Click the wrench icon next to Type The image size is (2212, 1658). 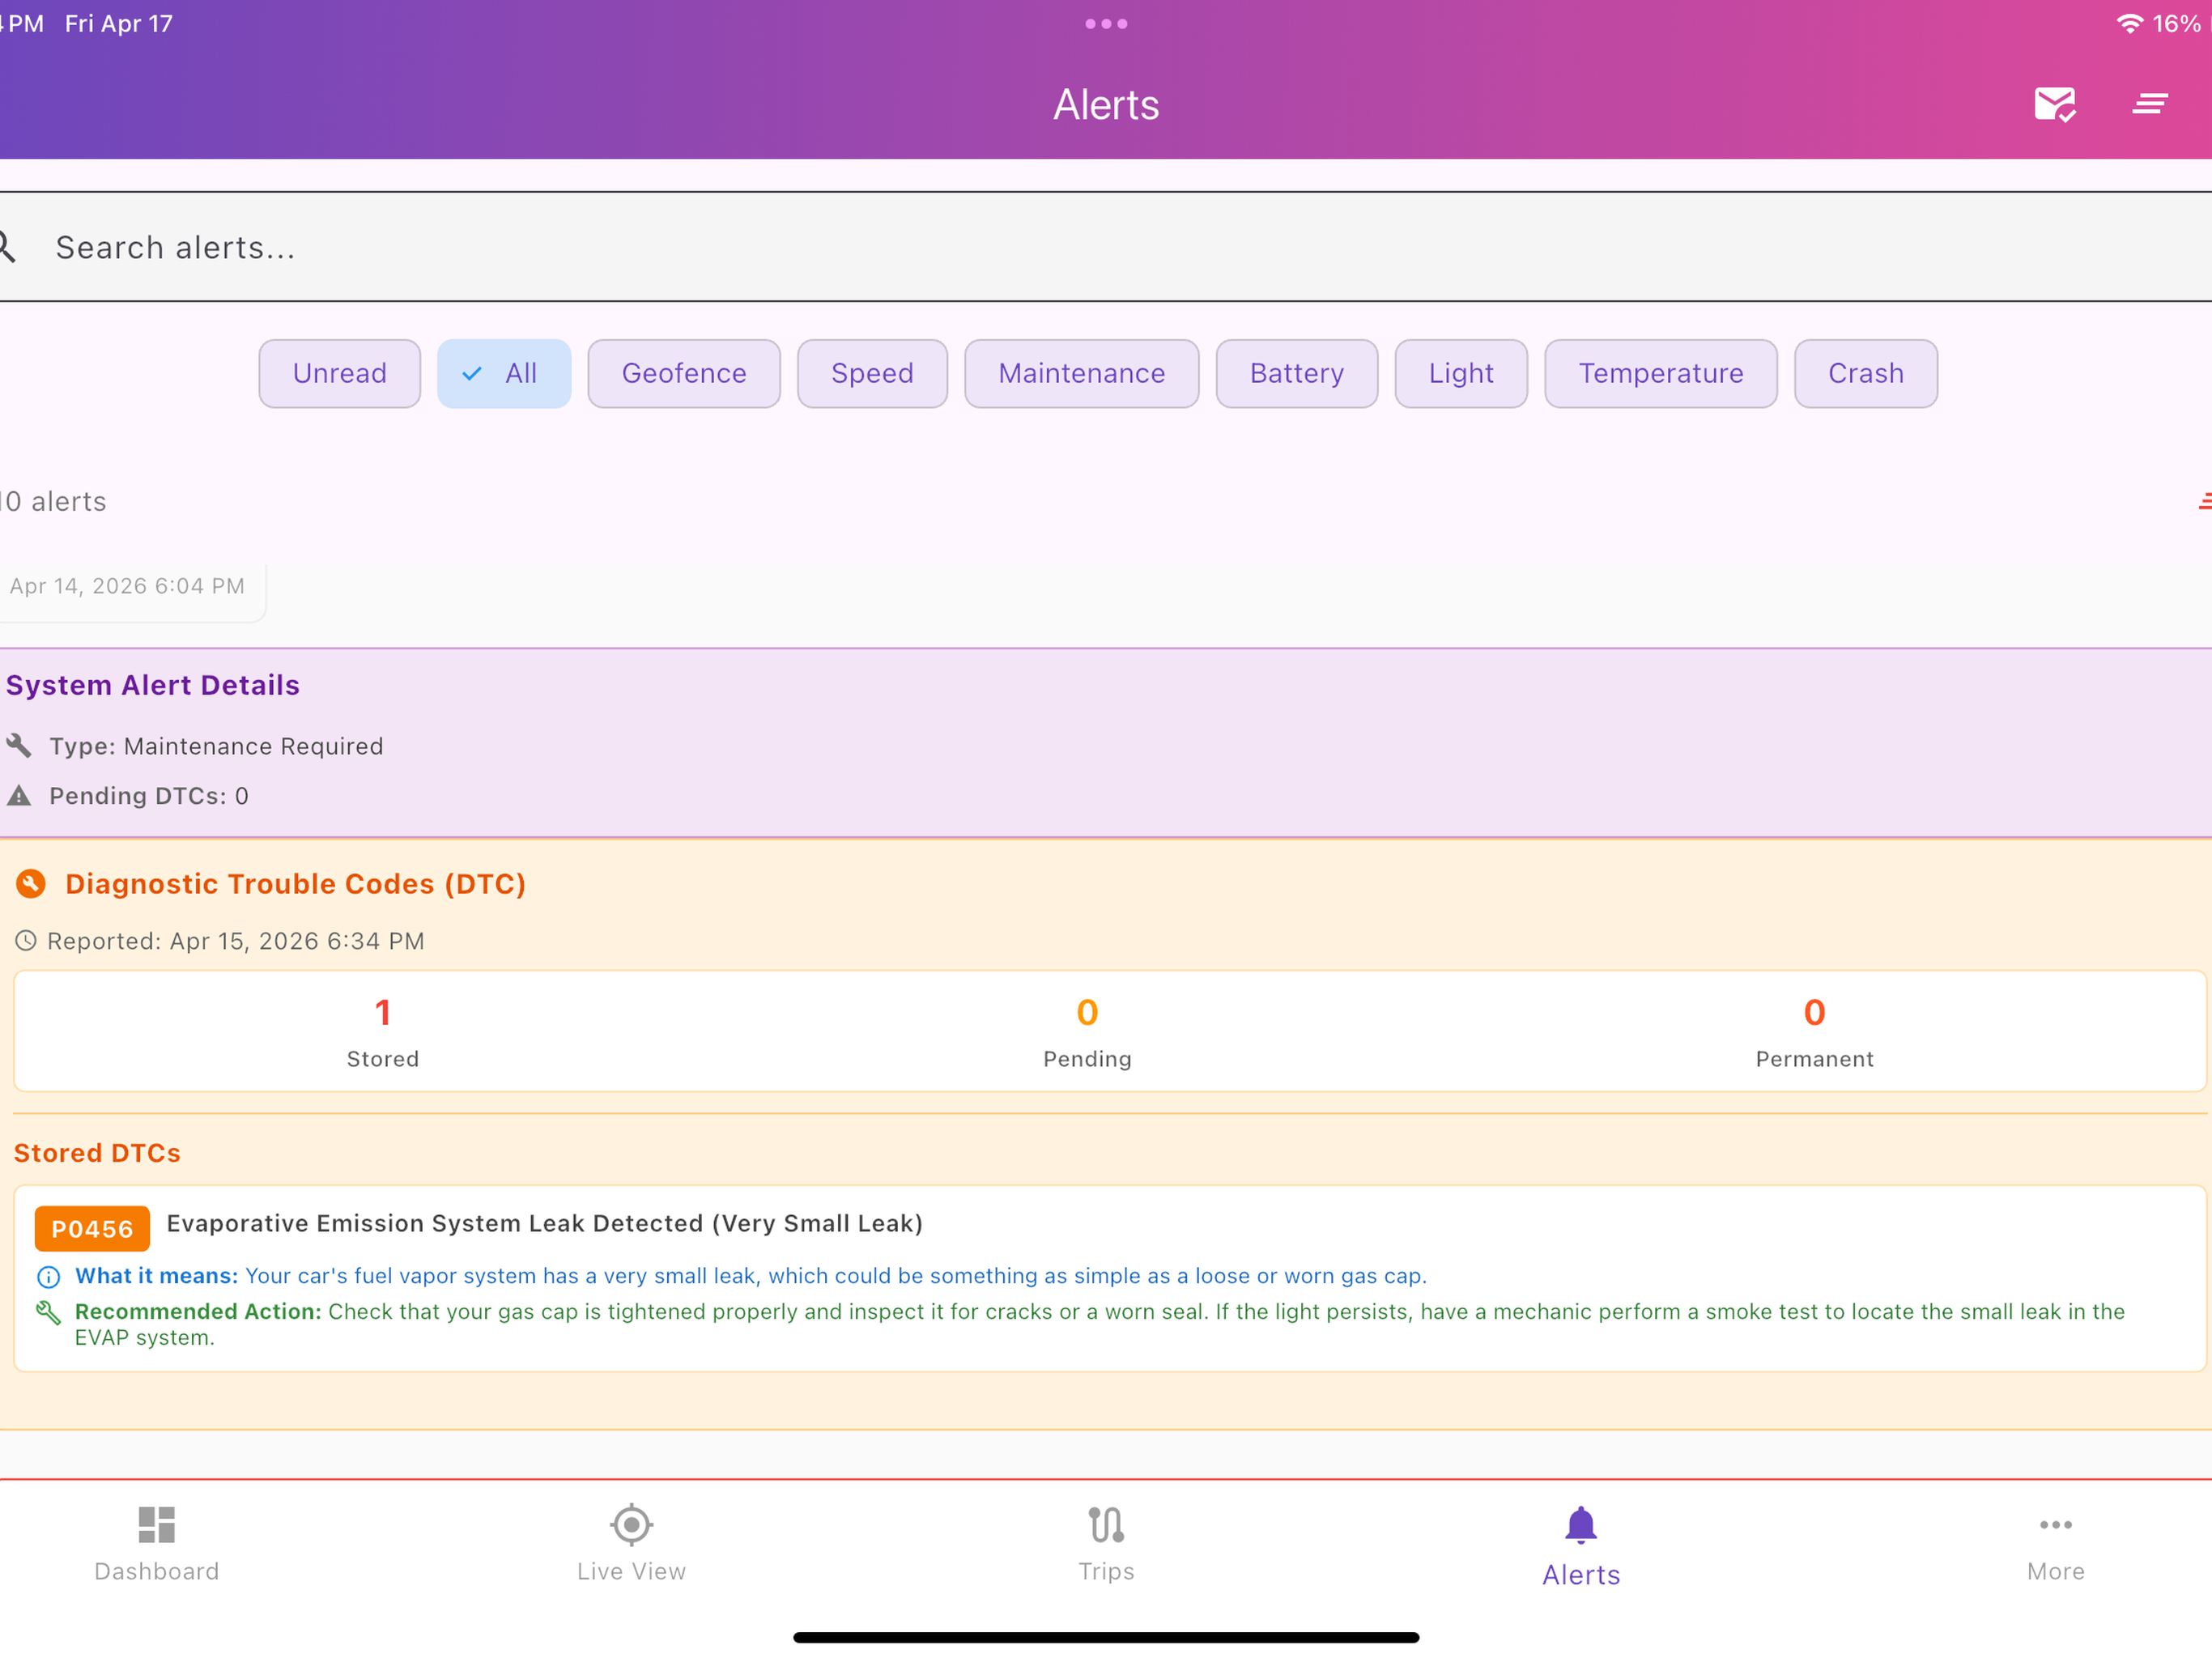[x=19, y=746]
